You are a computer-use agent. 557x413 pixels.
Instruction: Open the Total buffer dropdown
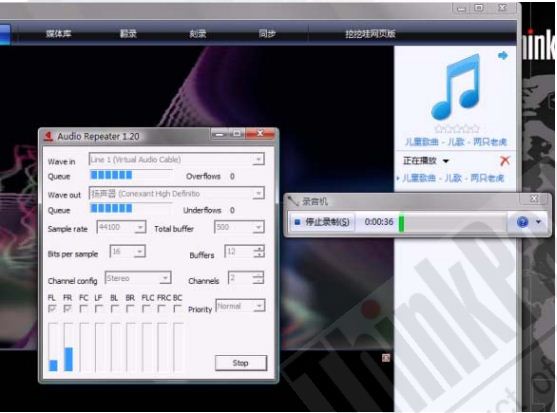point(258,227)
